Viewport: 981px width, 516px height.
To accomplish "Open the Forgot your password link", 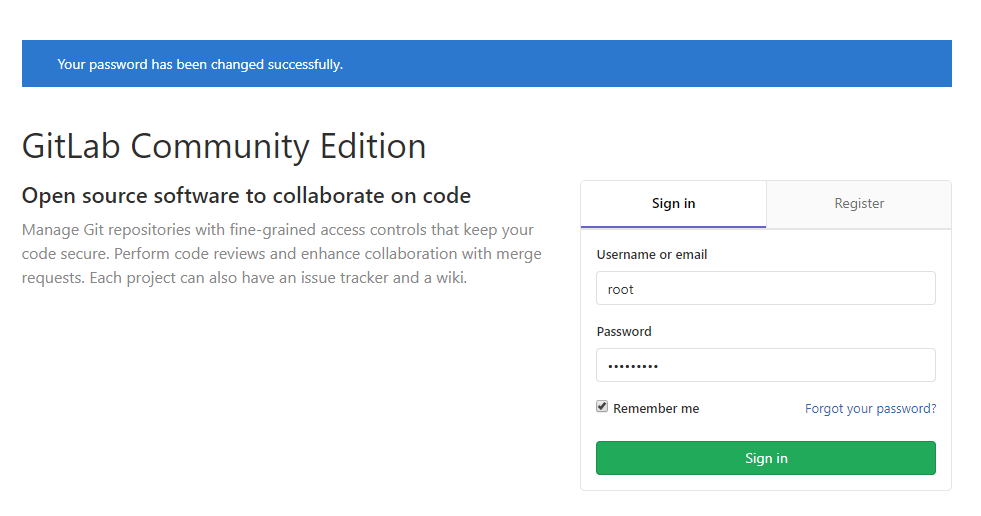I will pyautogui.click(x=870, y=409).
